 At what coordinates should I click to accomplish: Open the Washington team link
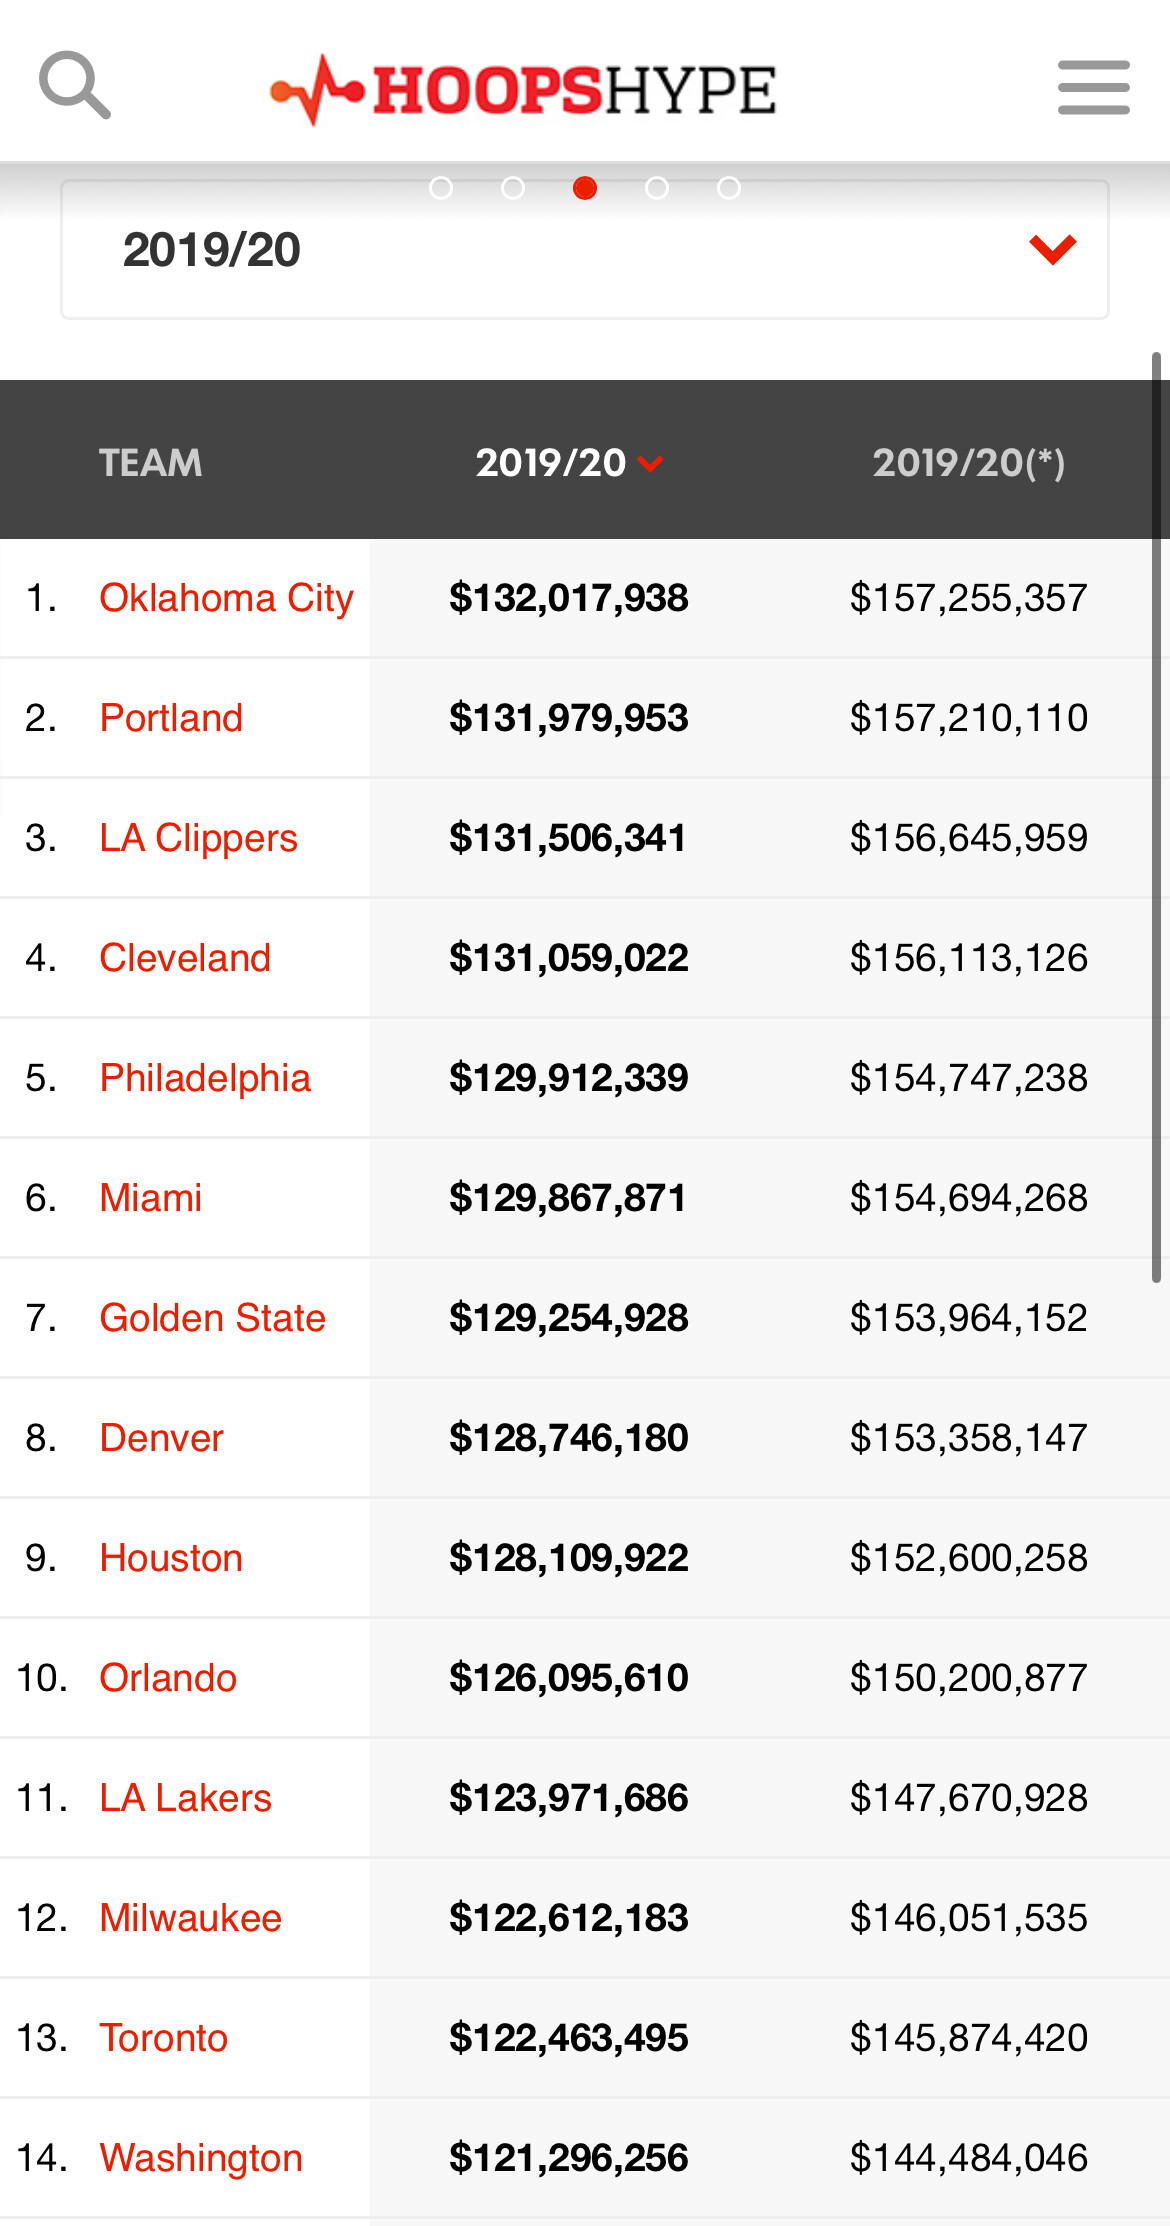(x=201, y=2158)
